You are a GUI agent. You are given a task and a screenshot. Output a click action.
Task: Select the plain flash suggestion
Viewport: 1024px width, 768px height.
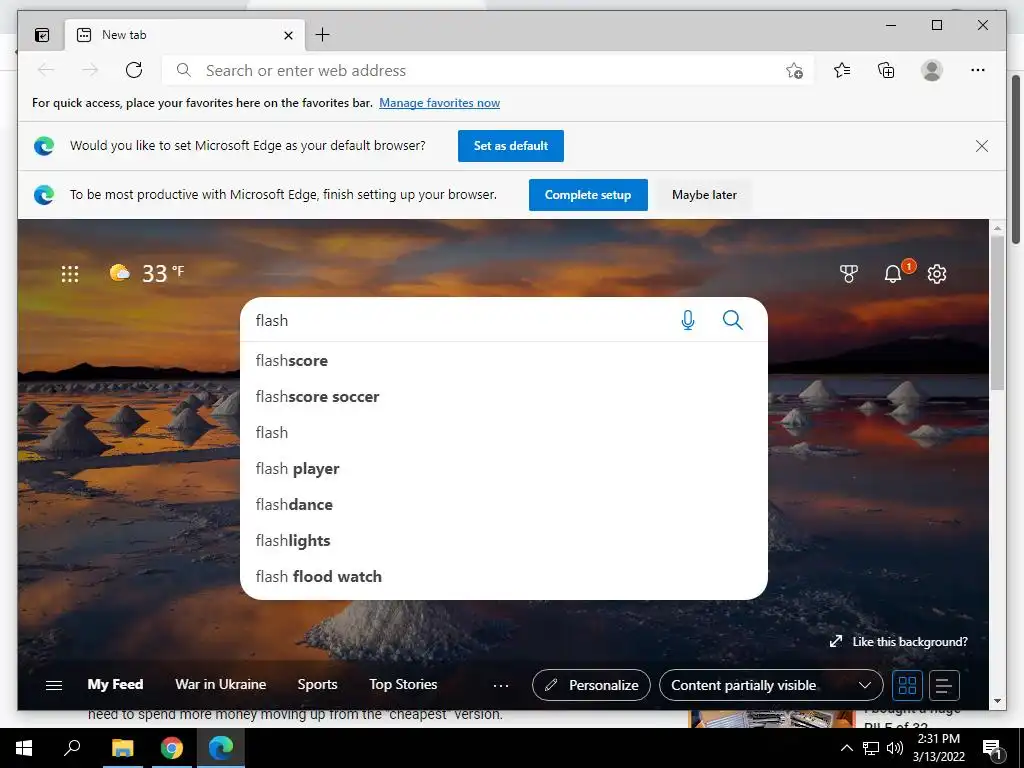click(x=504, y=432)
